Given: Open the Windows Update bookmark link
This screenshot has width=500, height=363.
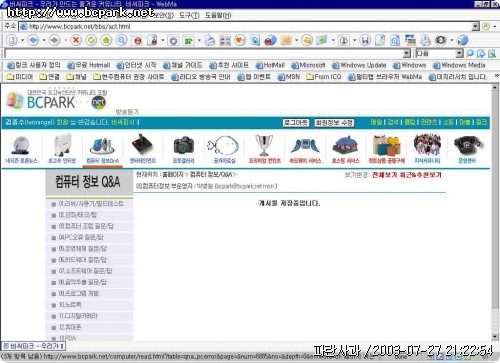Looking at the screenshot, I should pyautogui.click(x=359, y=65).
